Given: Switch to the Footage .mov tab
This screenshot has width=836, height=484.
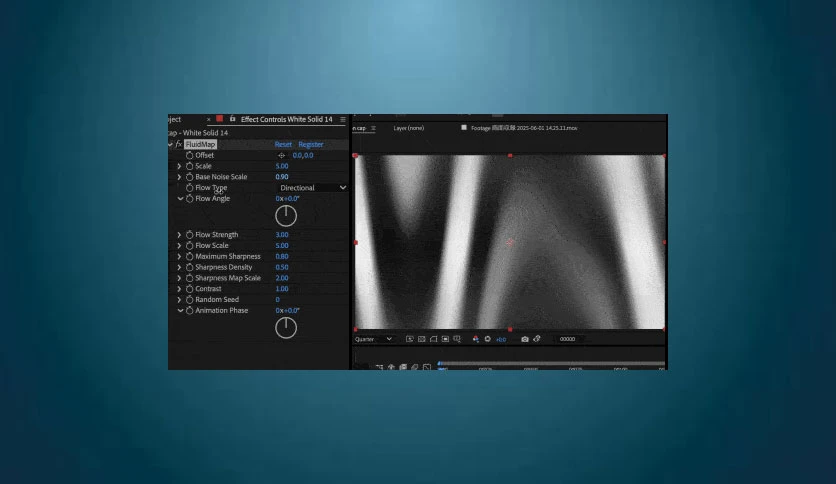Looking at the screenshot, I should [524, 128].
